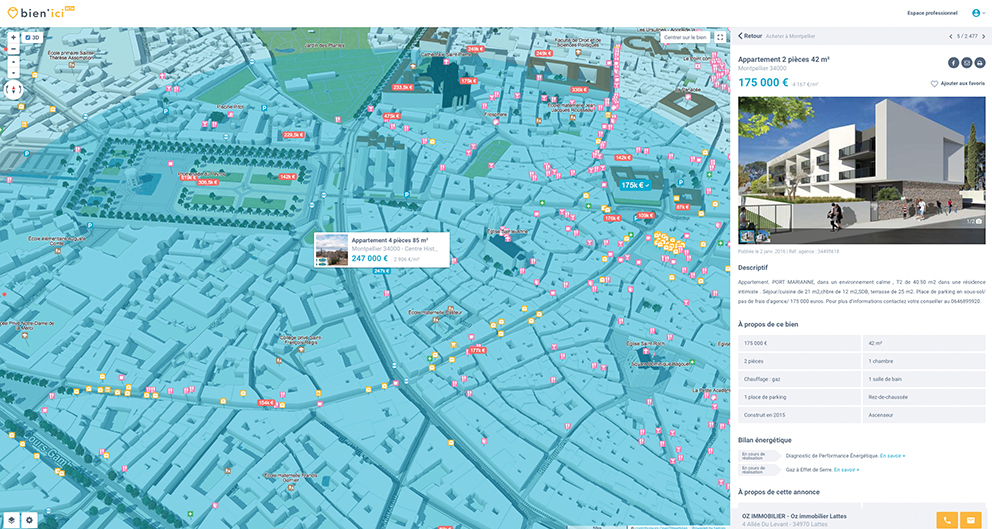Go to previous listing arrow
This screenshot has height=529, width=992.
pos(950,36)
